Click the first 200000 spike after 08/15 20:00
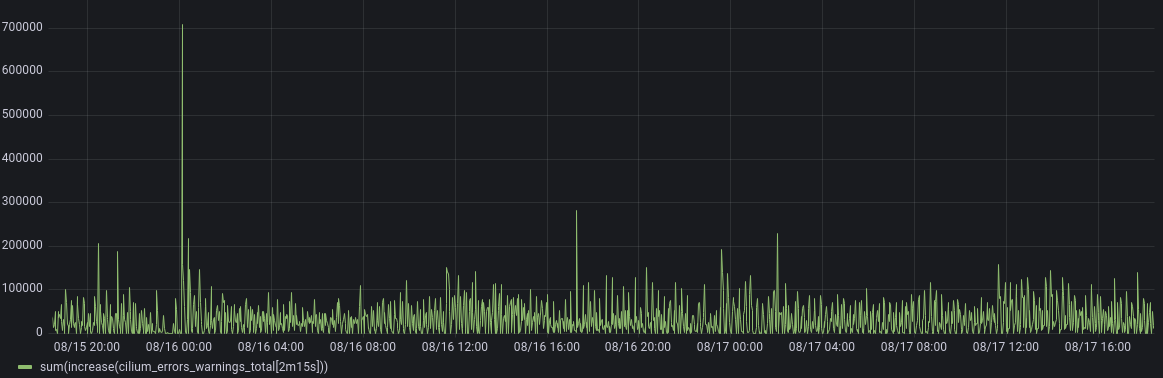Image resolution: width=1163 pixels, height=378 pixels. (98, 243)
